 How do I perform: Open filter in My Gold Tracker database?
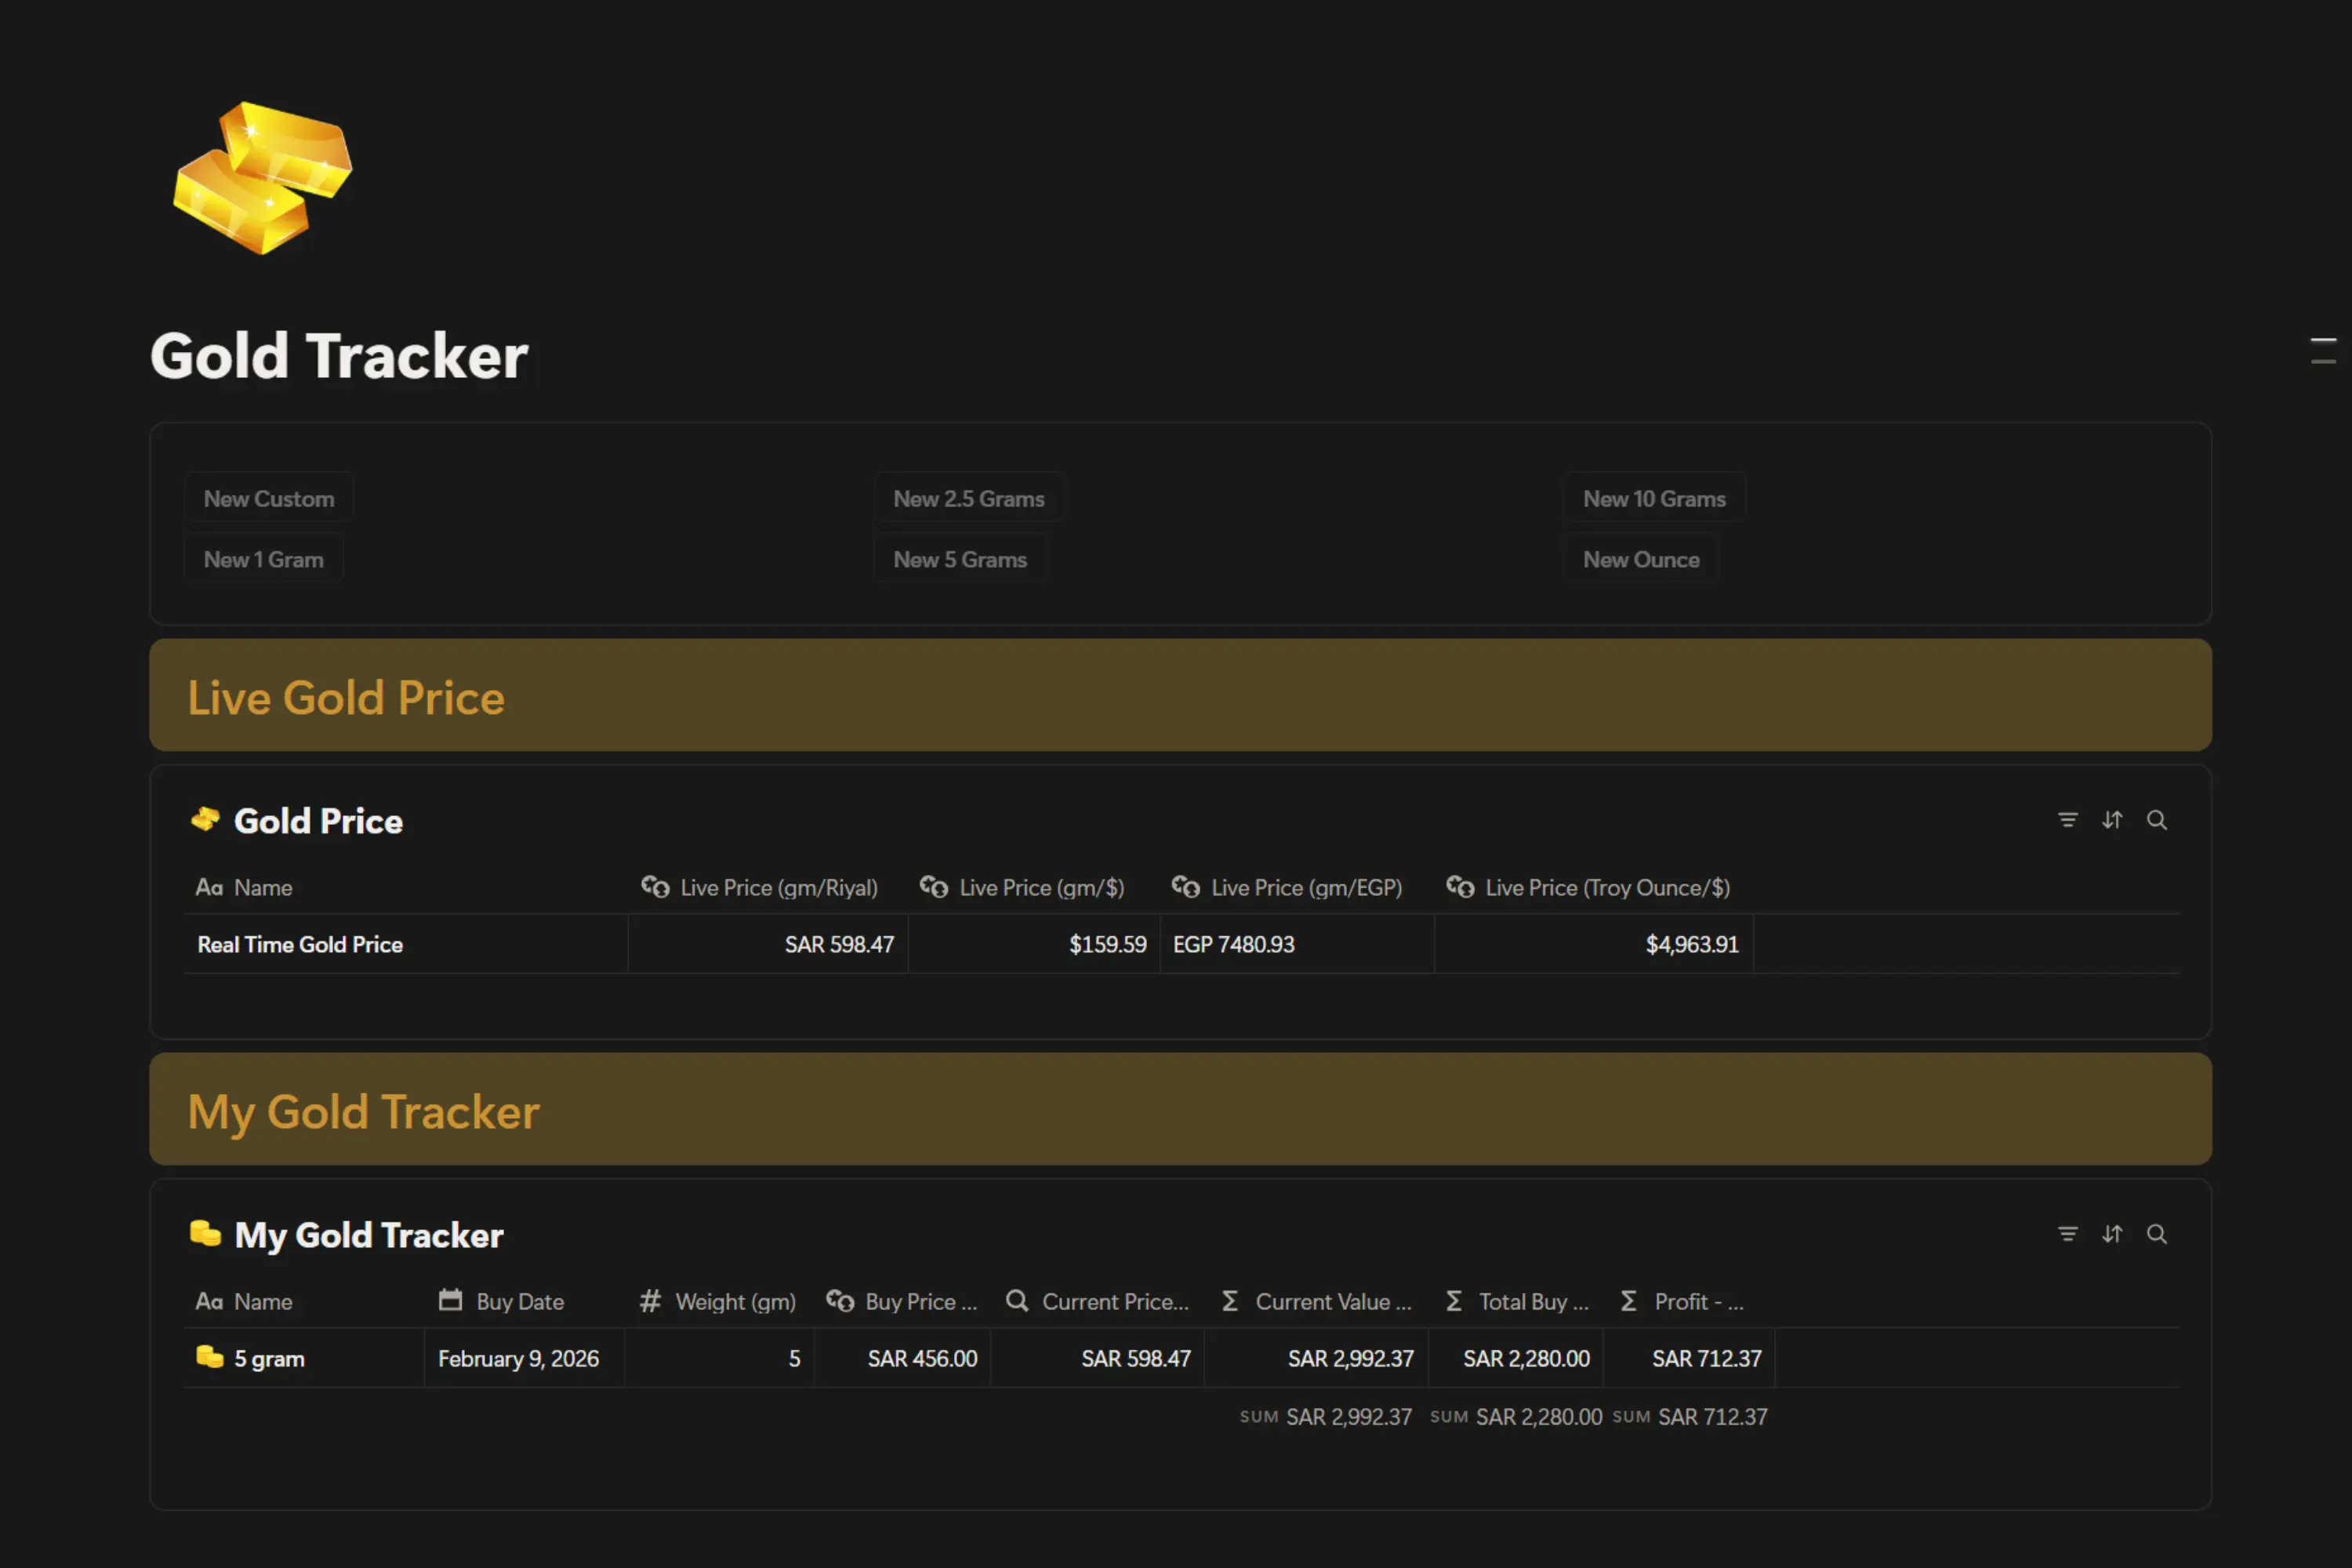tap(2067, 1234)
